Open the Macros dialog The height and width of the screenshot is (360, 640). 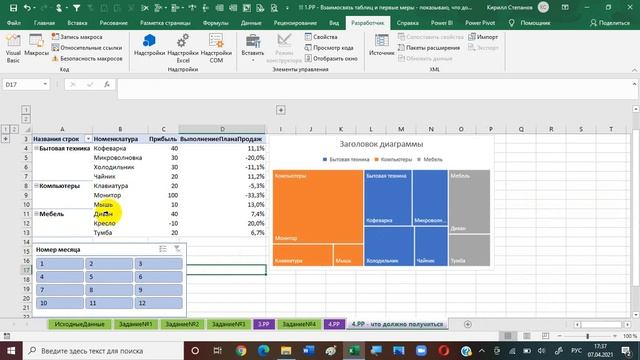pyautogui.click(x=36, y=45)
